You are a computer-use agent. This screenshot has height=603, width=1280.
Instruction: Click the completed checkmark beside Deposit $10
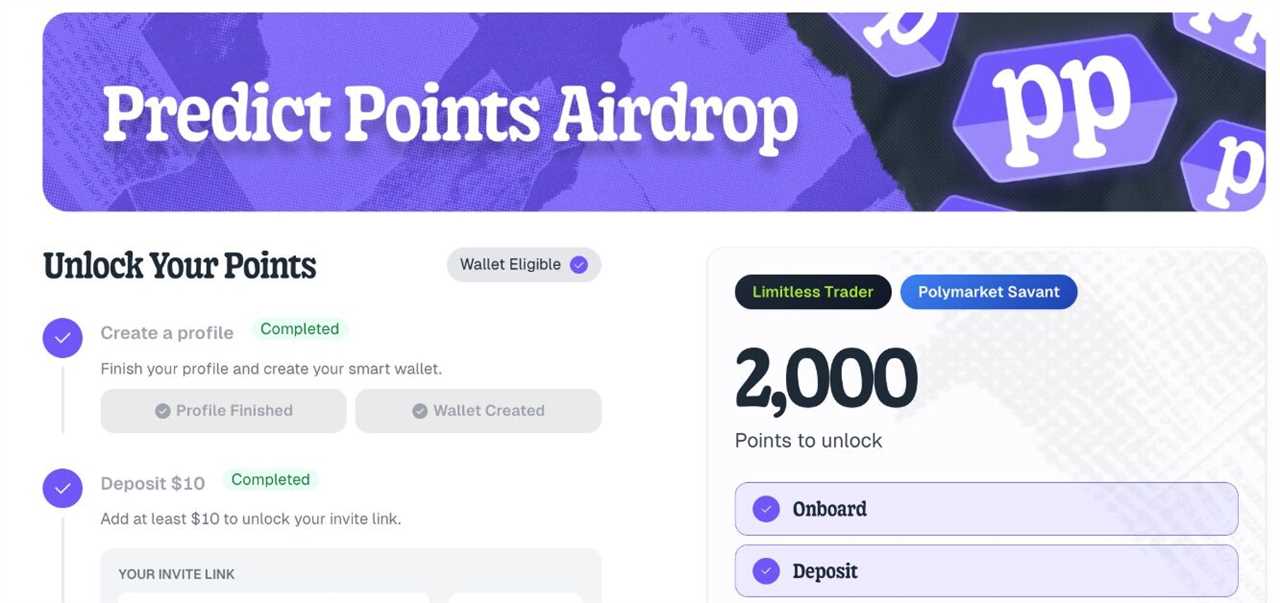click(x=62, y=488)
